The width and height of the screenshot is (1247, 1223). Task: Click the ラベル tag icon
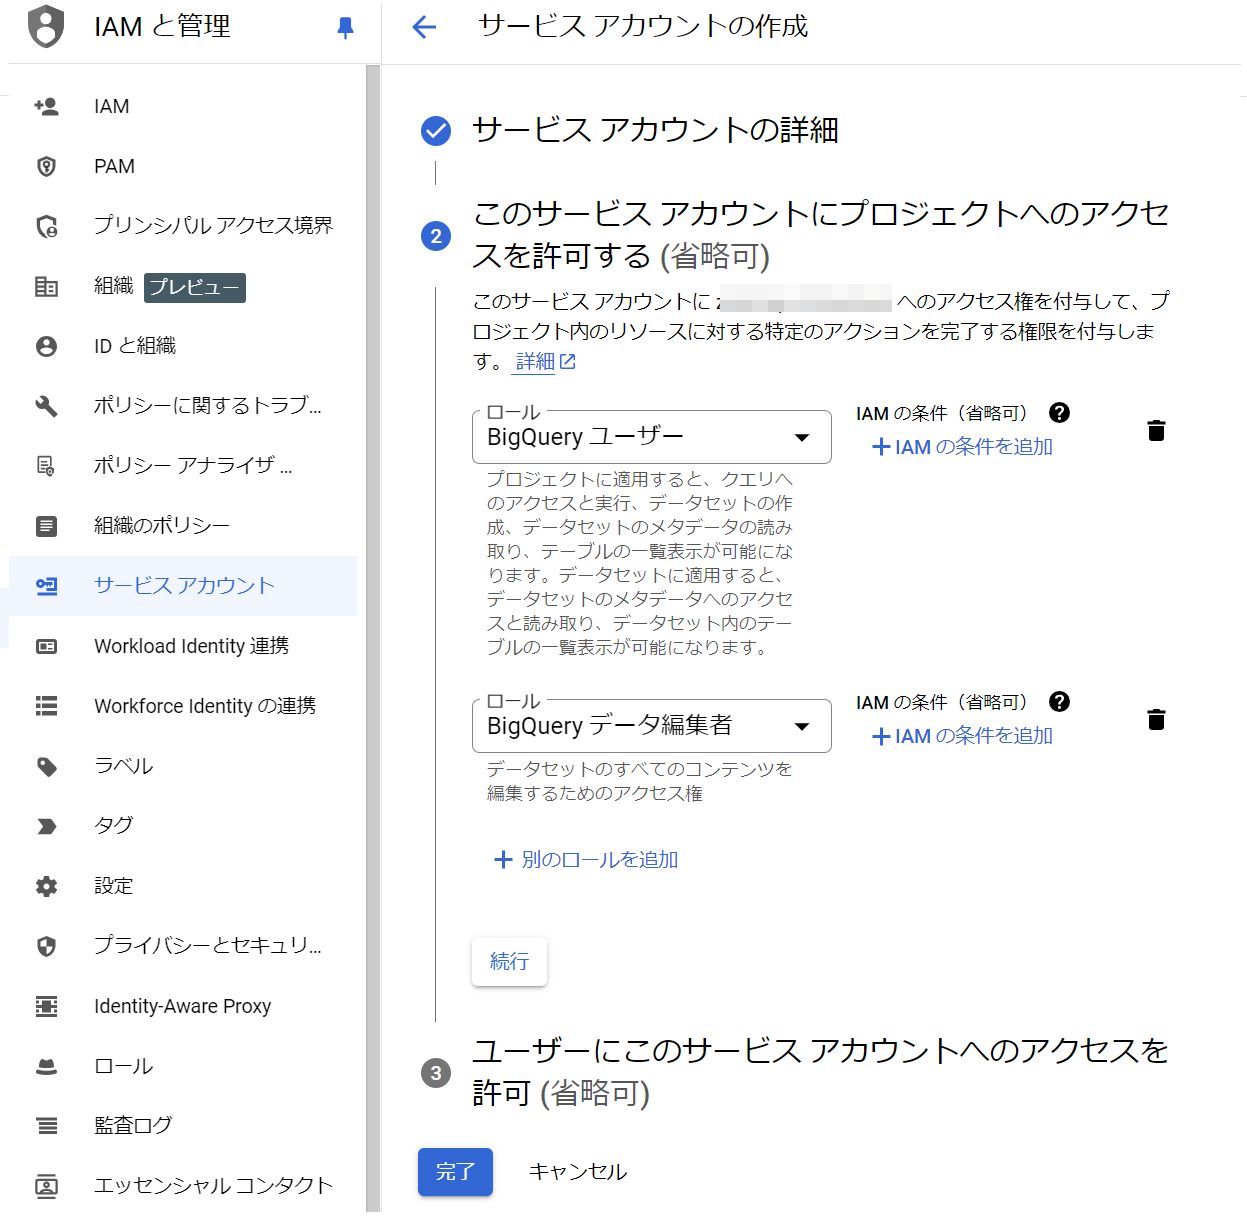46,766
